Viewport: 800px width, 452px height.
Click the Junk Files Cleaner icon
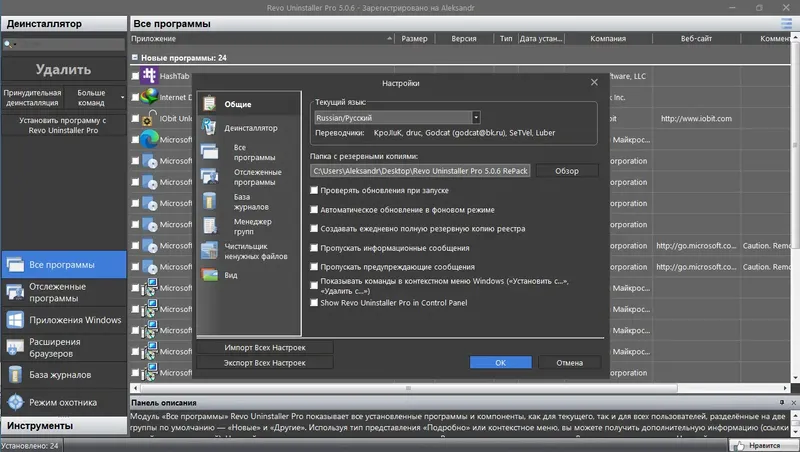209,250
